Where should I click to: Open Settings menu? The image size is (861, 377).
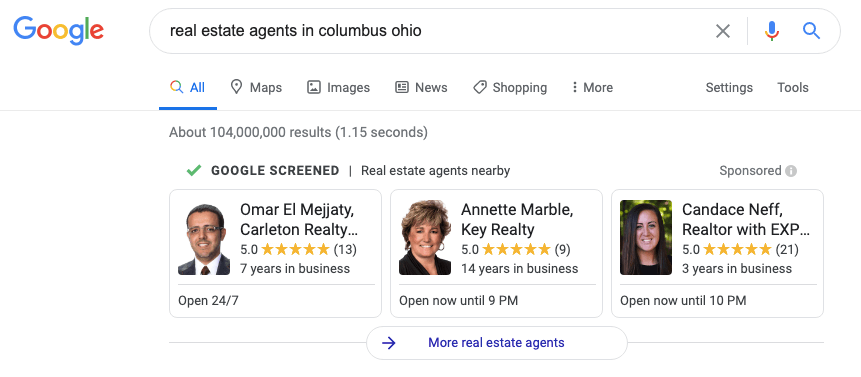(729, 87)
